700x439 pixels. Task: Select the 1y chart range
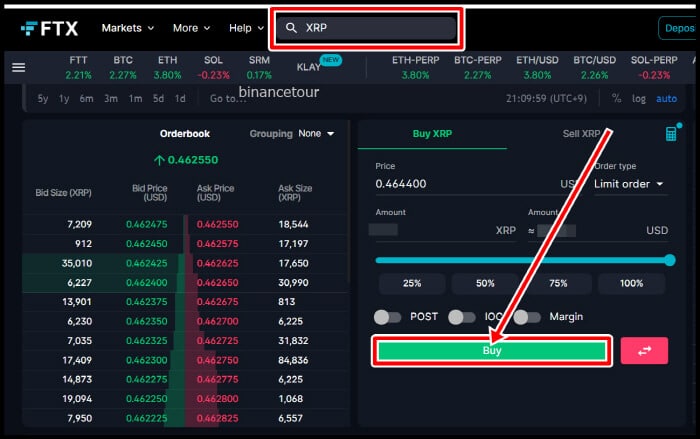[64, 99]
